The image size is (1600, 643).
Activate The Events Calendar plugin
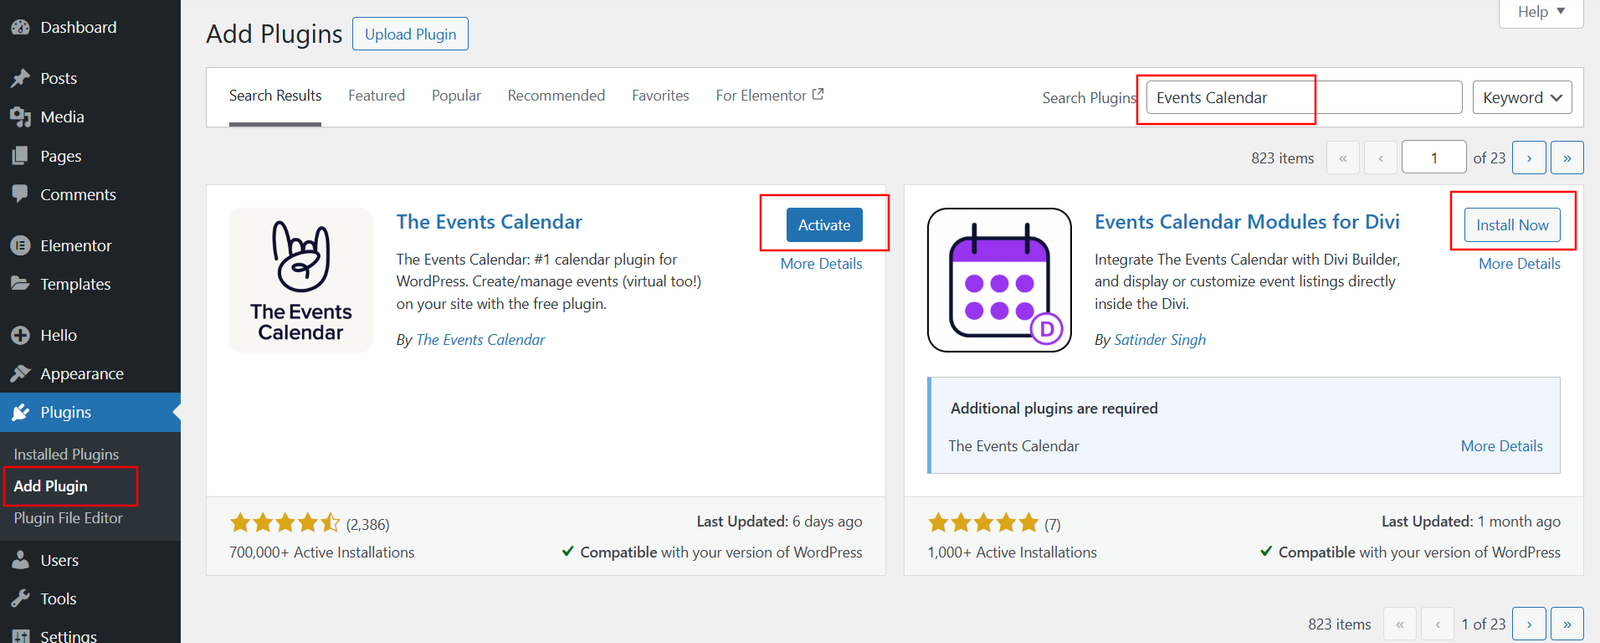824,225
